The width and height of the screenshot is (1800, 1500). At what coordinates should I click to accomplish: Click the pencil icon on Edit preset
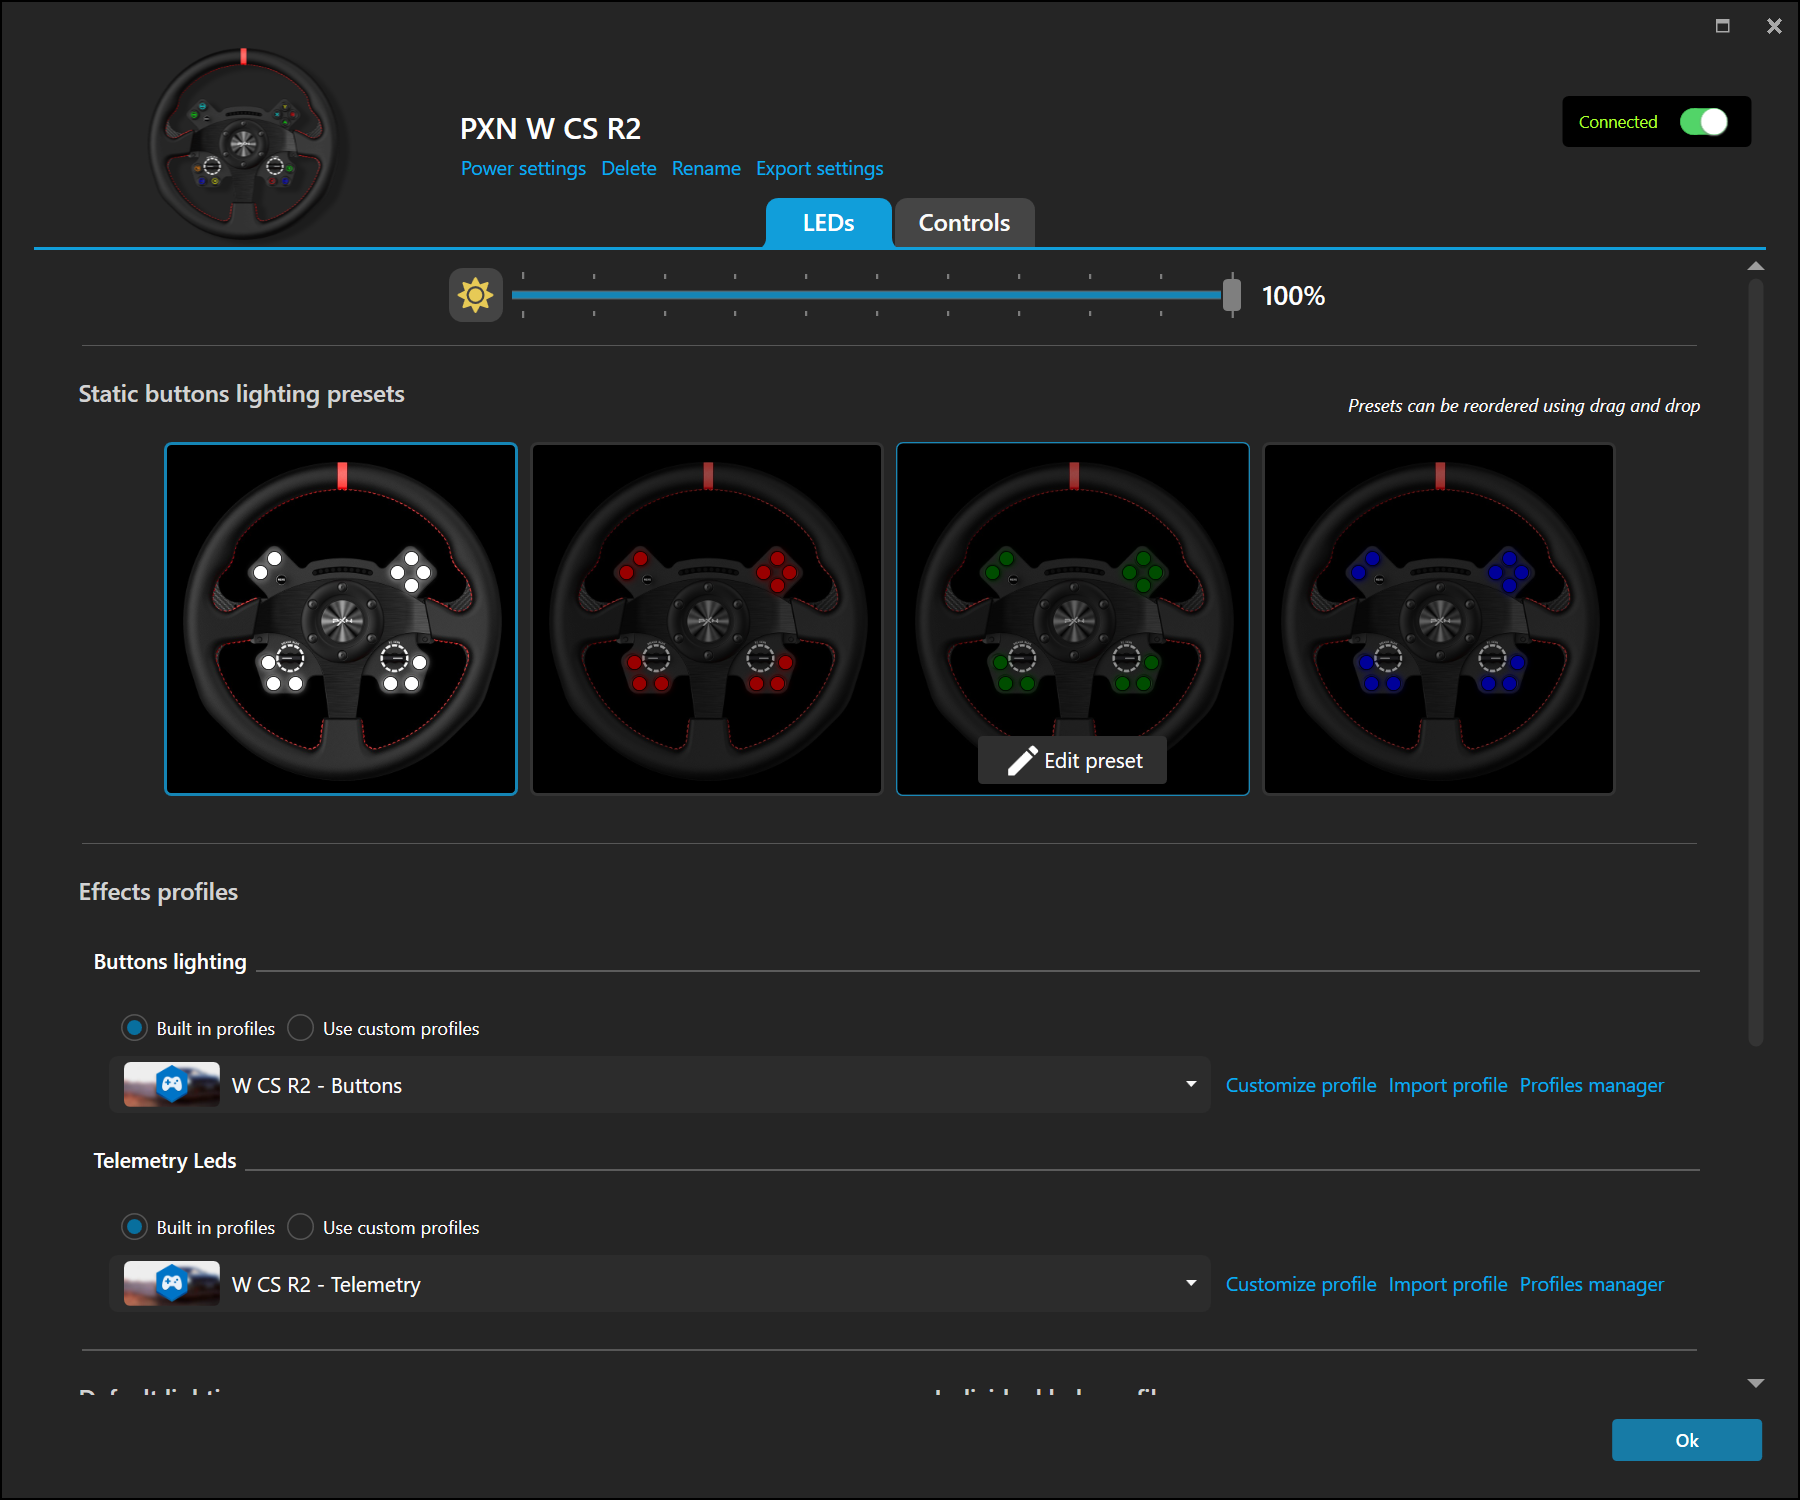pos(1022,761)
